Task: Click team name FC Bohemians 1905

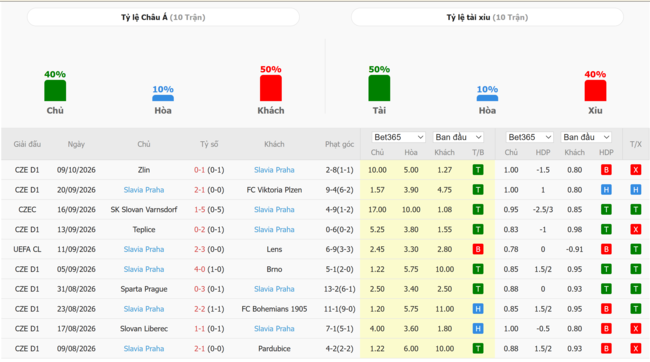Action: click(x=274, y=309)
